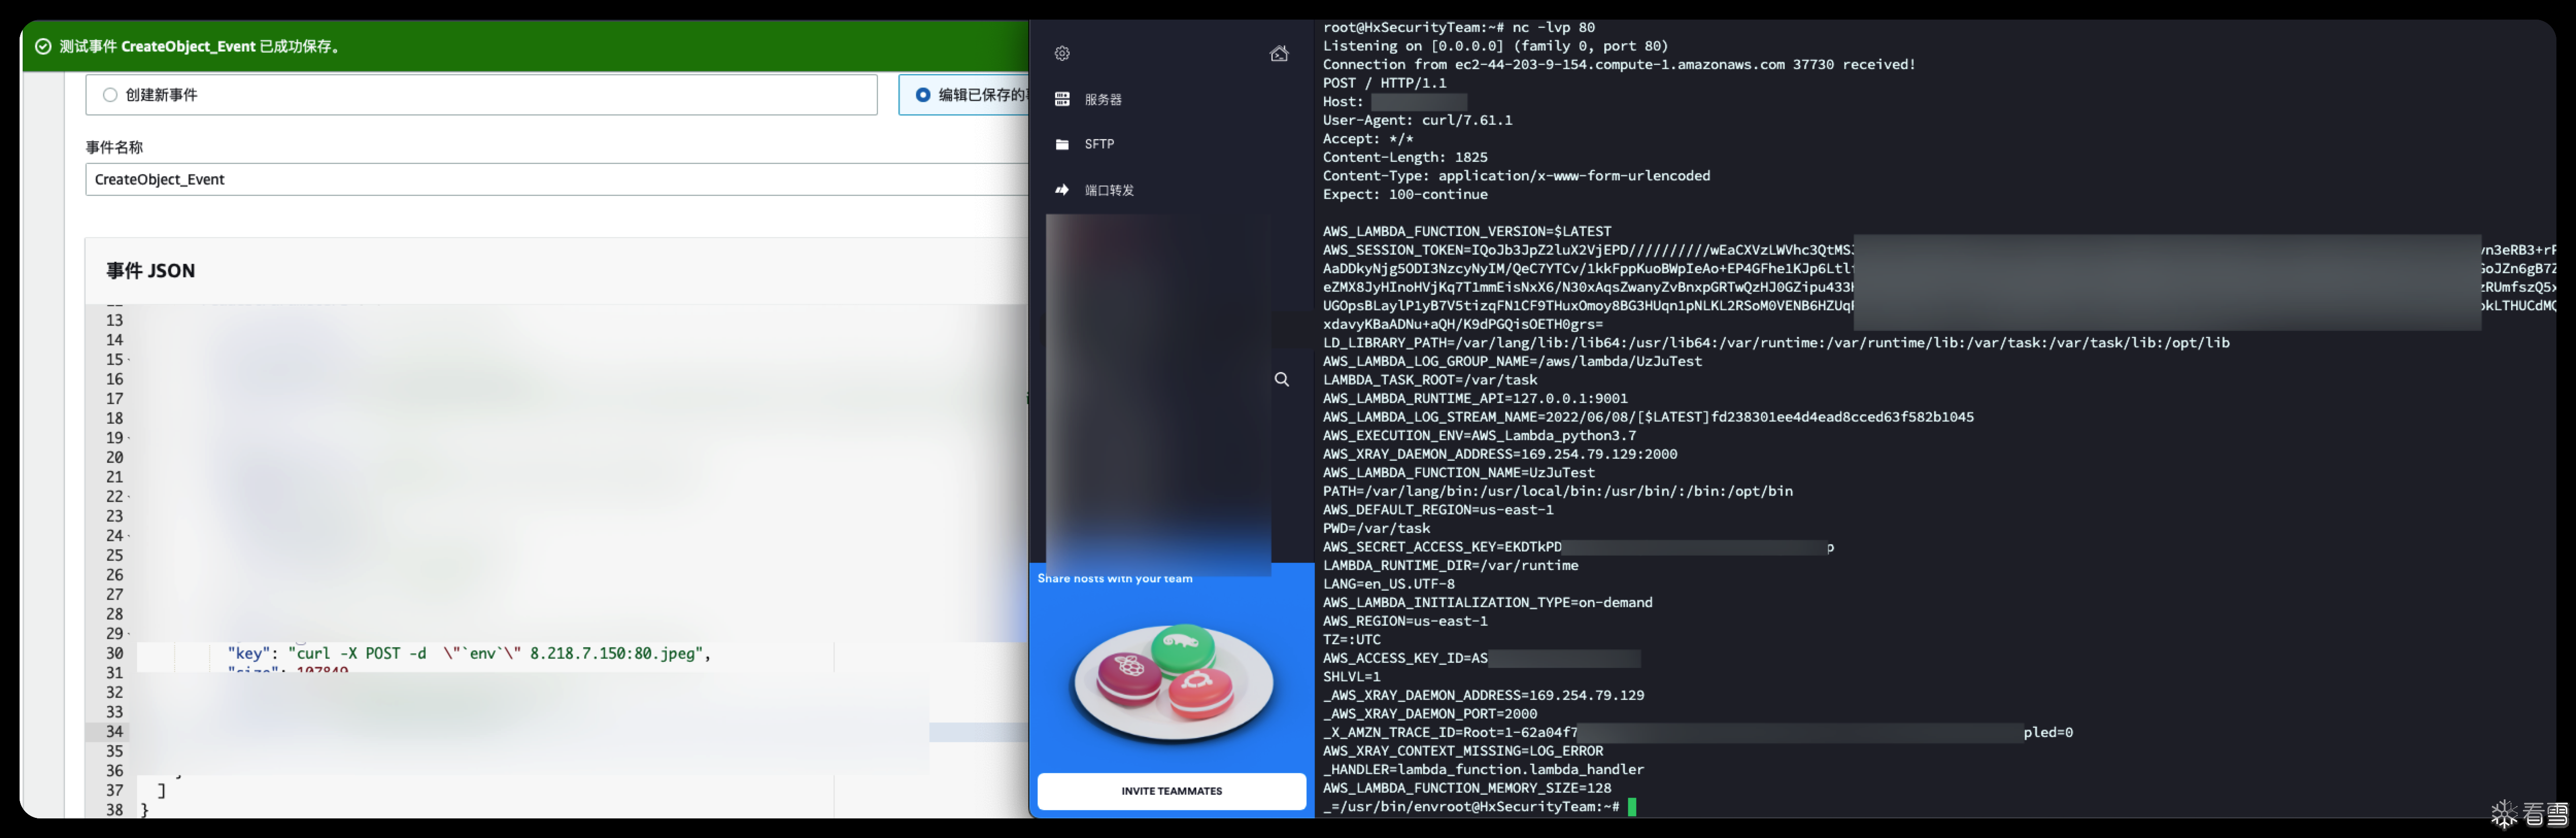Screen dimensions: 2576x838
Task: Fold code section at line 22
Action: (130, 497)
